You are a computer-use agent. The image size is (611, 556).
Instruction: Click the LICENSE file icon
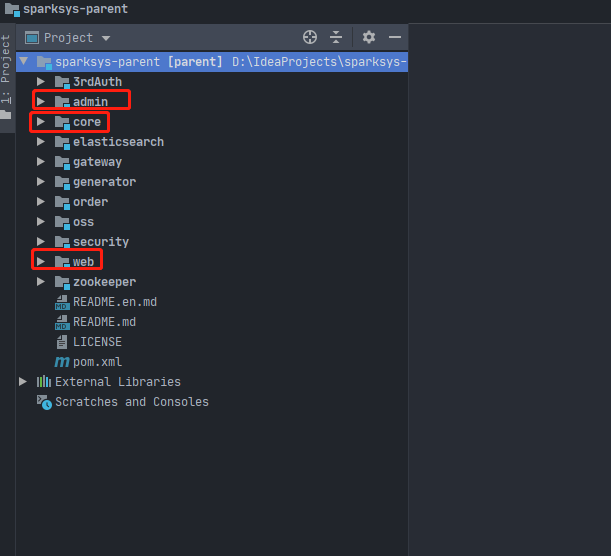point(62,342)
